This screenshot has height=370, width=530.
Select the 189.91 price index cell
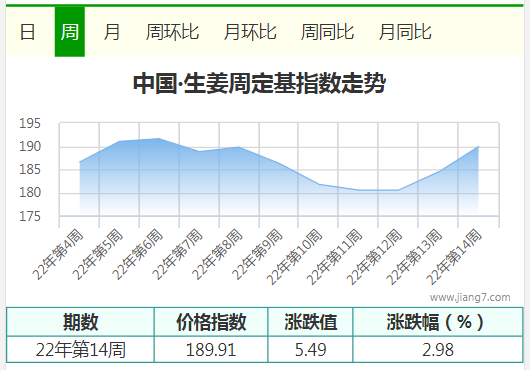click(211, 349)
